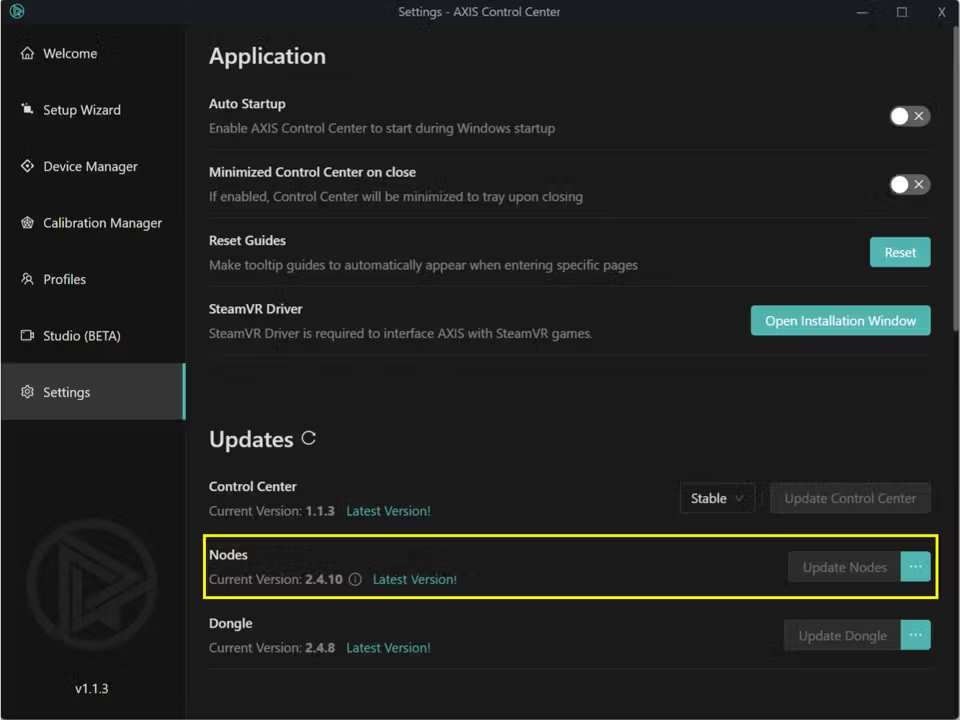Open the Settings sidebar tab
Viewport: 960px width, 720px height.
[67, 392]
